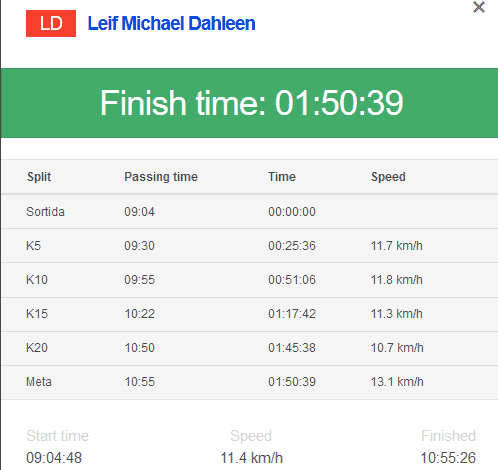Viewport: 498px width, 470px height.
Task: Select the Split column header
Action: pos(39,177)
